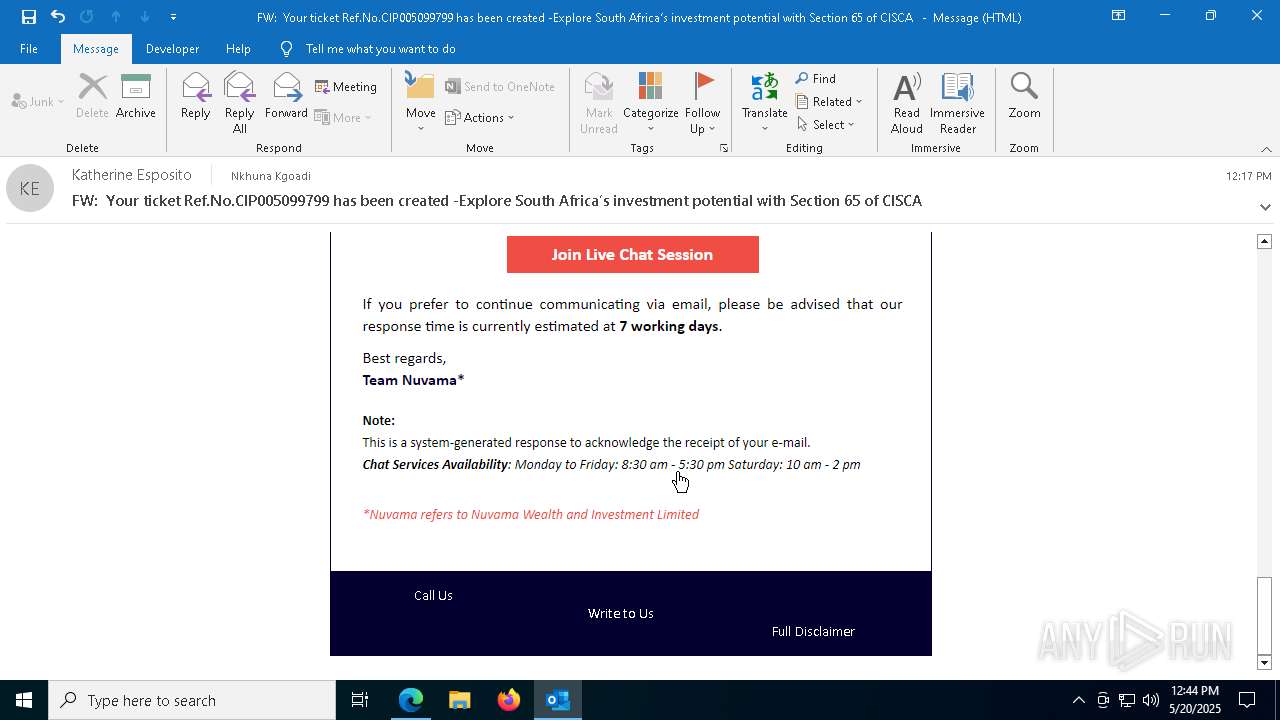This screenshot has width=1280, height=720.
Task: Launch Microsoft Edge from the taskbar
Action: click(411, 700)
